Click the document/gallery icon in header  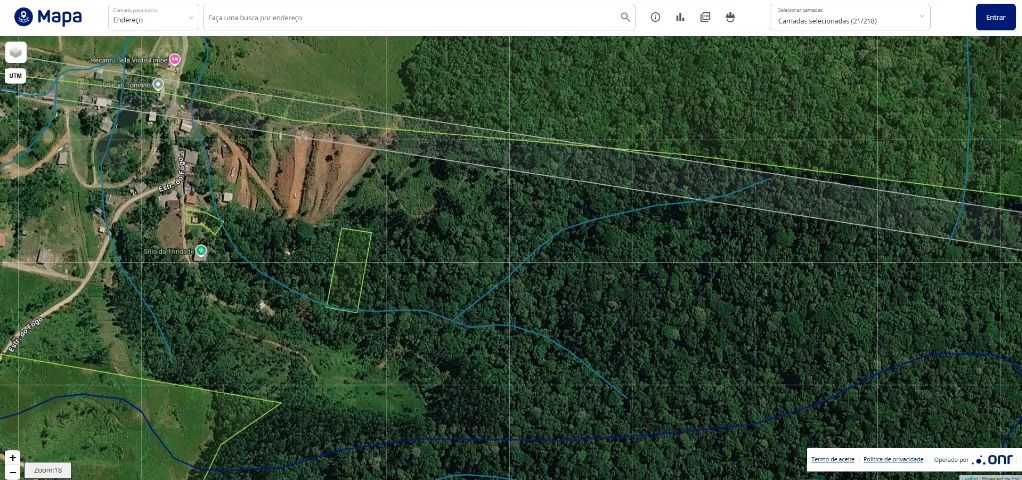(705, 18)
